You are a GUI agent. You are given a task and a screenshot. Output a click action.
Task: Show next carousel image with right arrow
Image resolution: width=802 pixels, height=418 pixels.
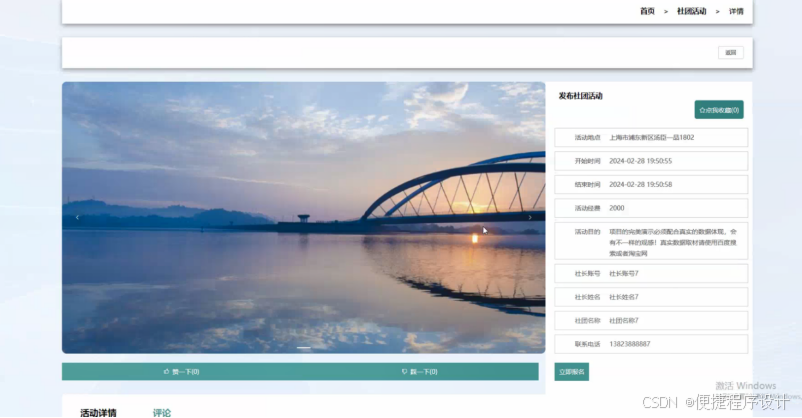[x=530, y=217]
